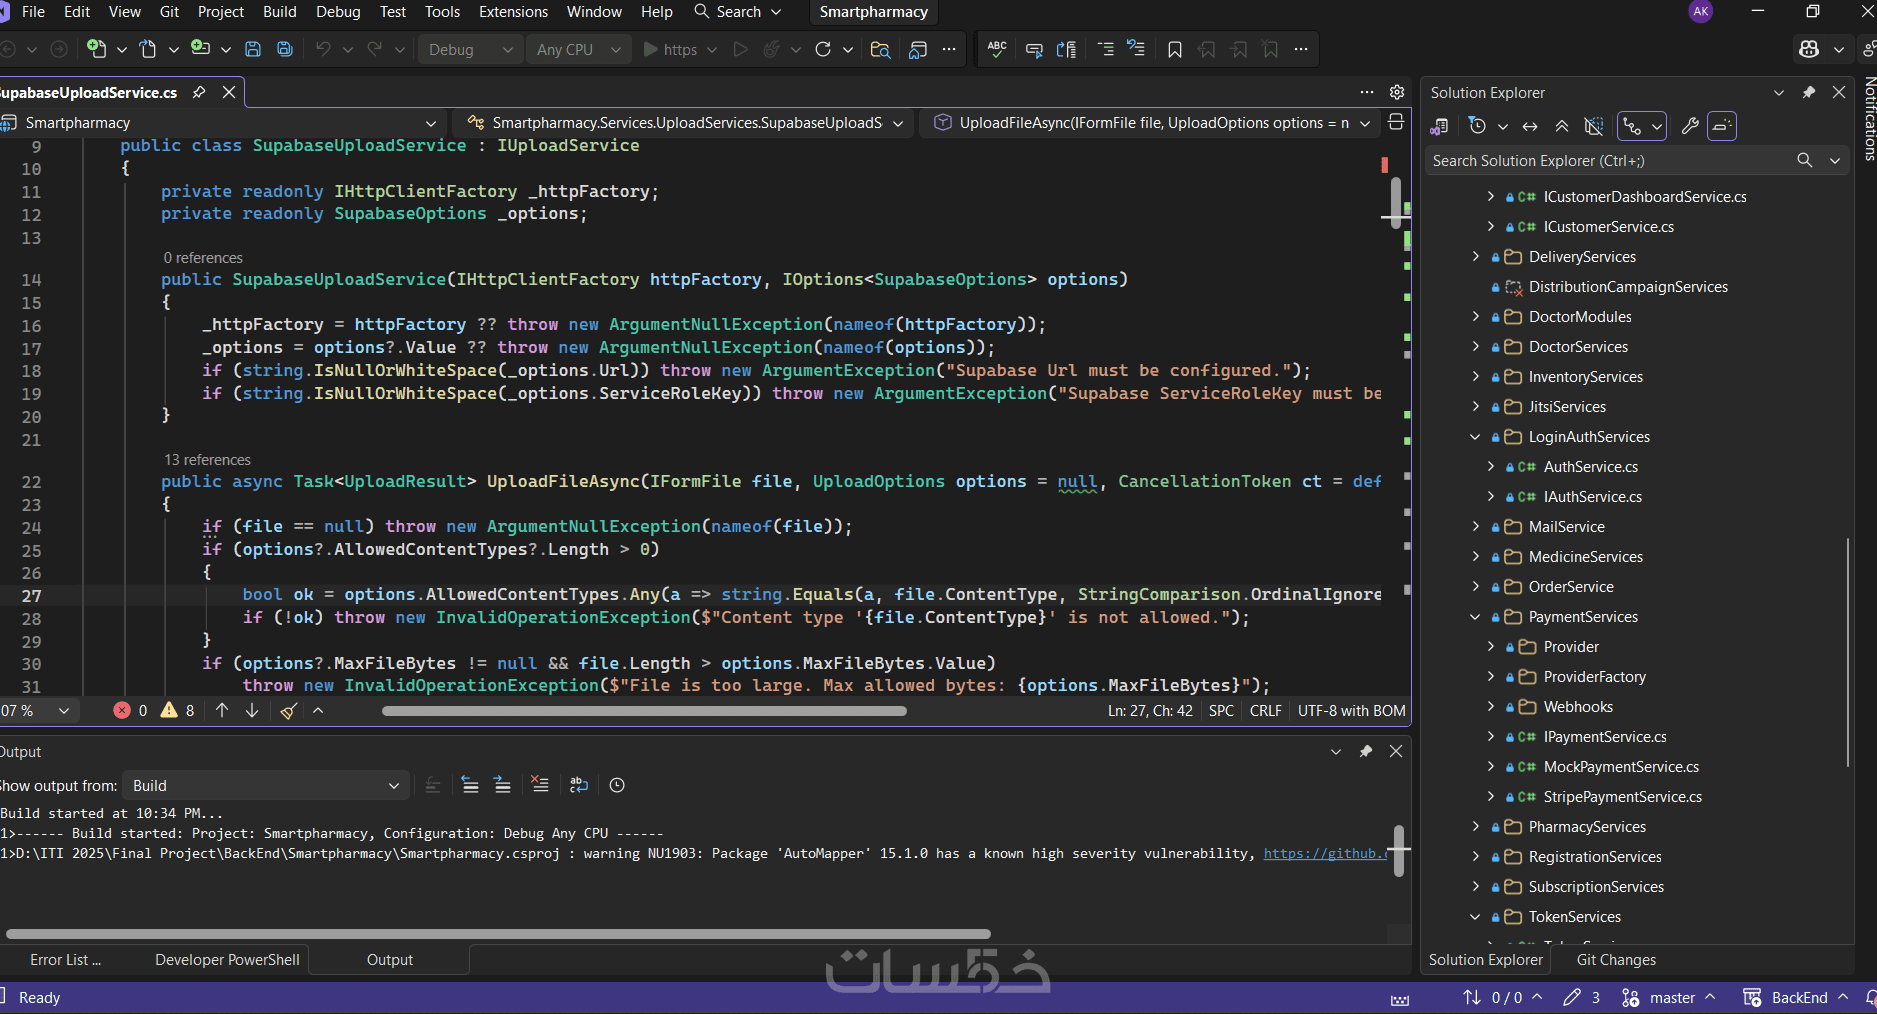This screenshot has width=1877, height=1014.
Task: Select AuthService.cs in Solution Explorer
Action: point(1590,467)
